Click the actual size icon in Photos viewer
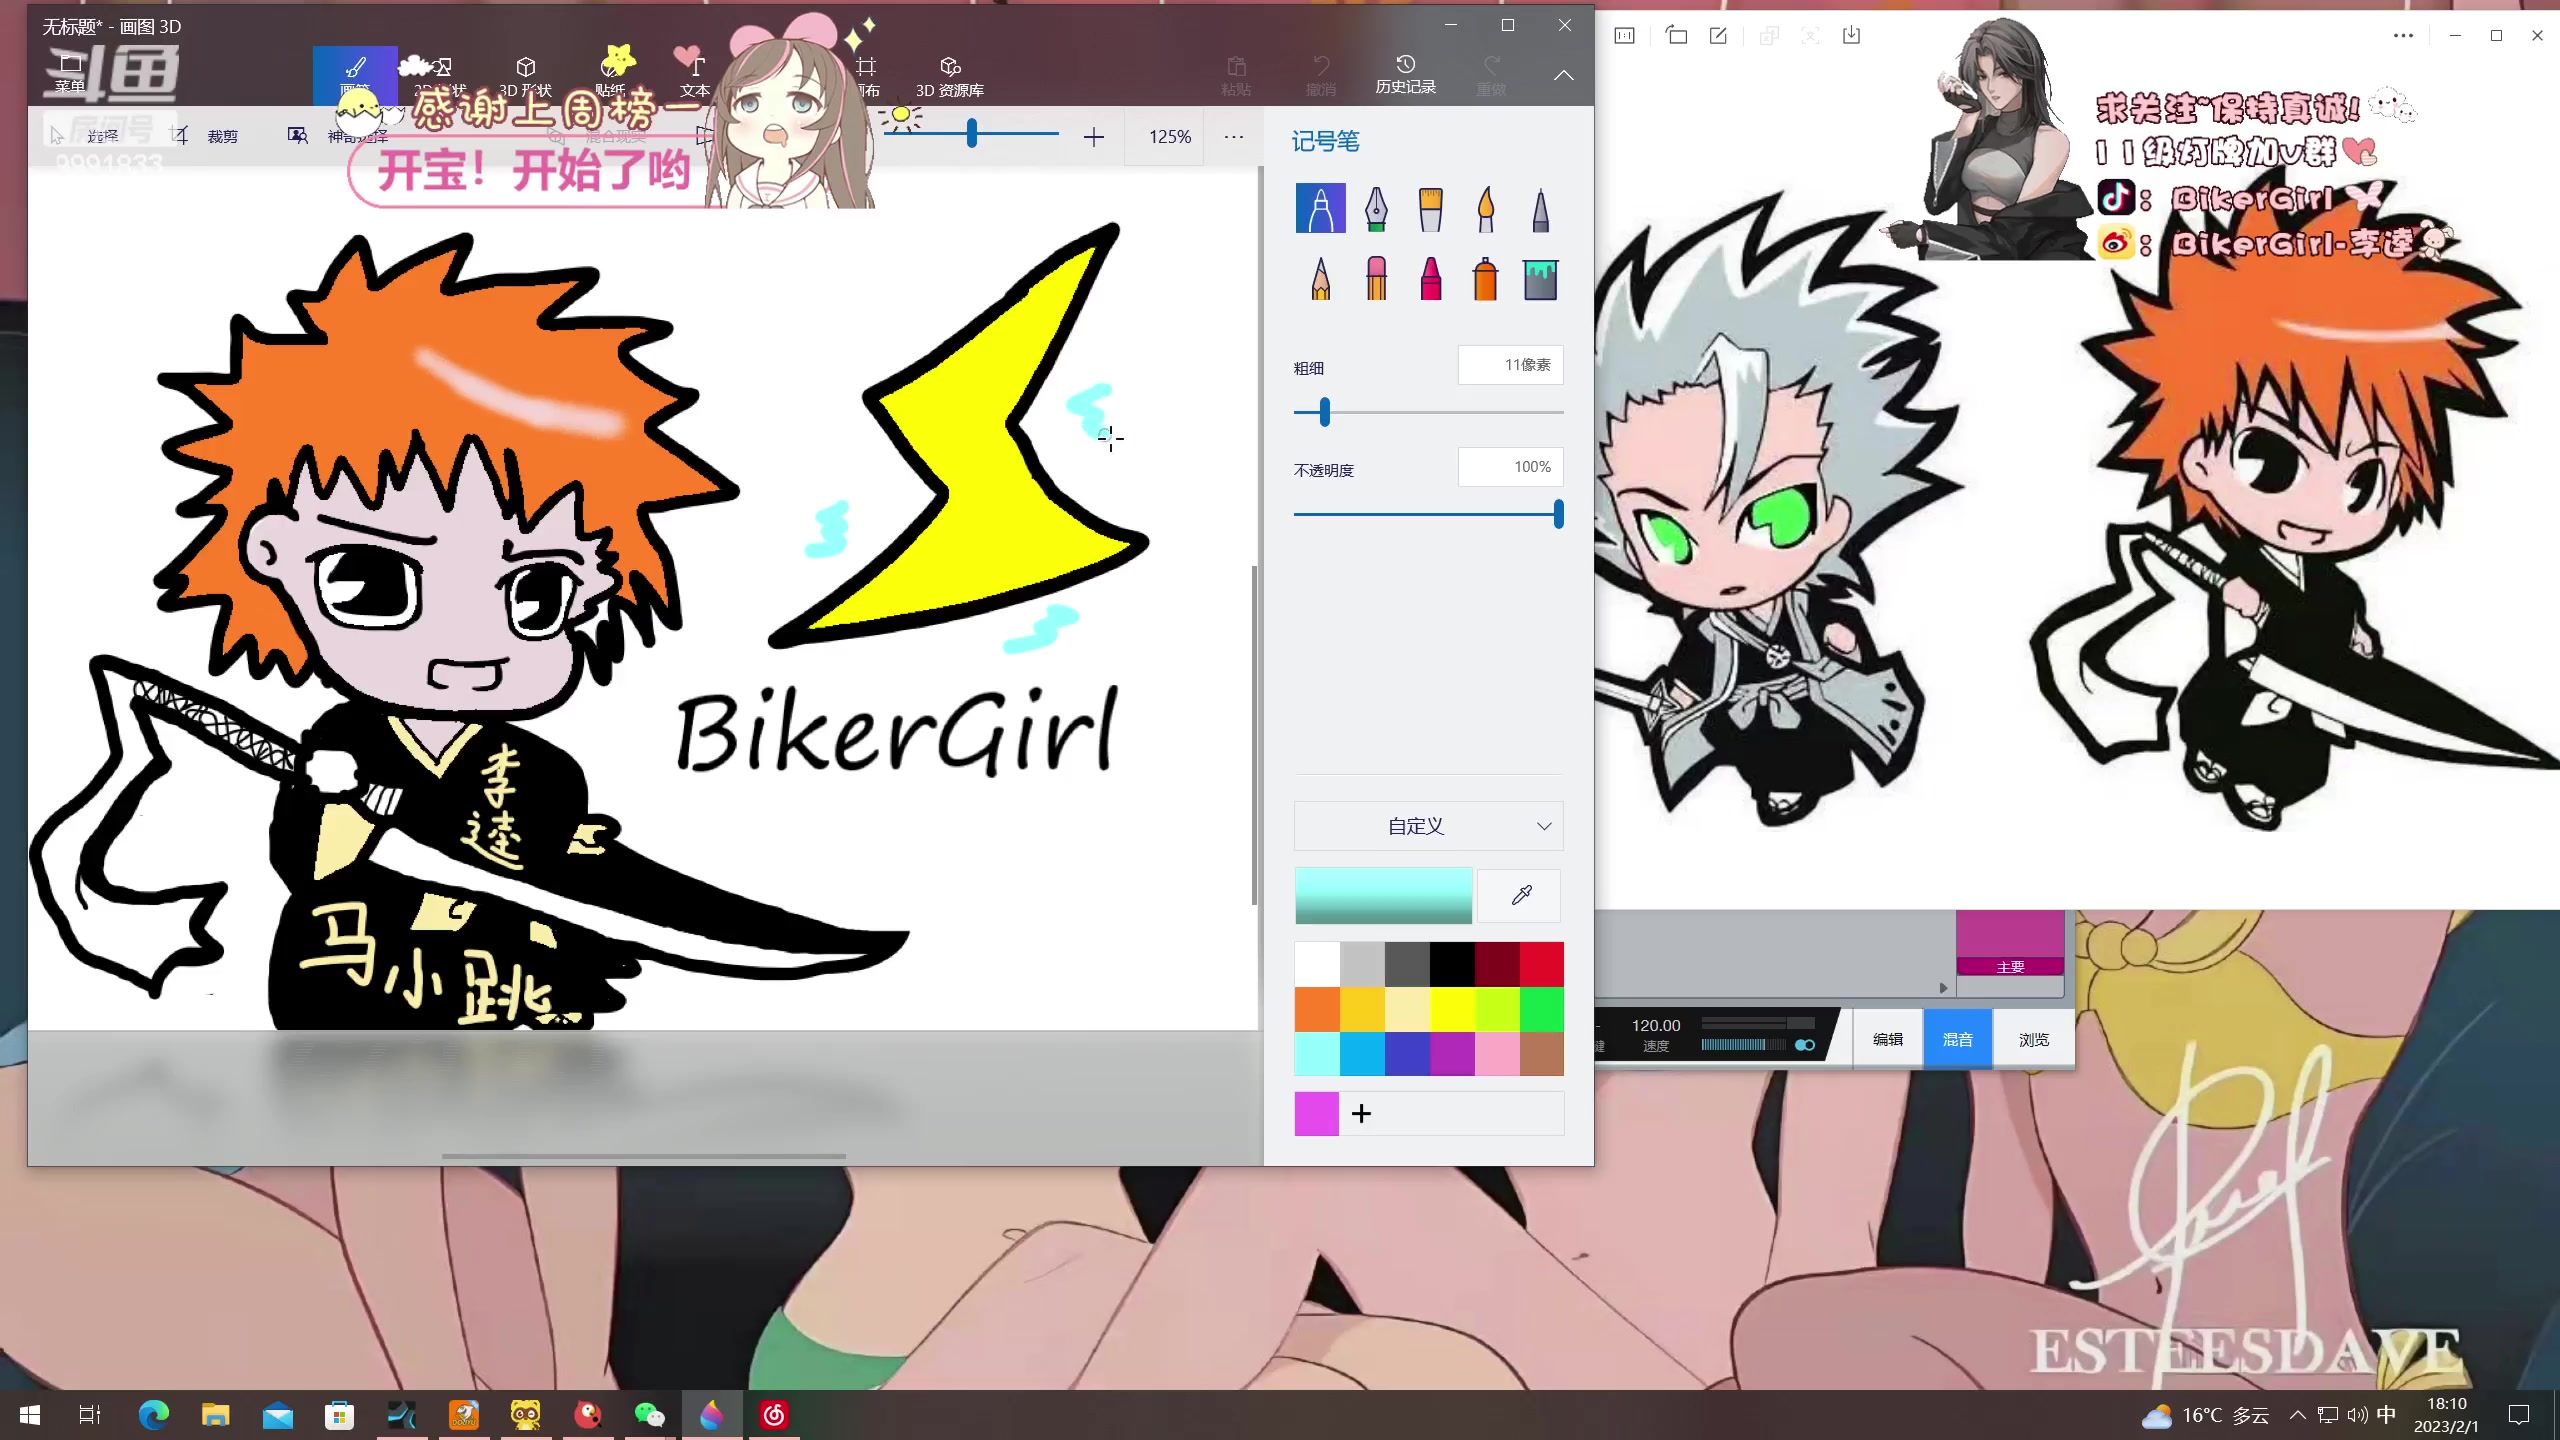Image resolution: width=2560 pixels, height=1440 pixels. coord(1624,36)
